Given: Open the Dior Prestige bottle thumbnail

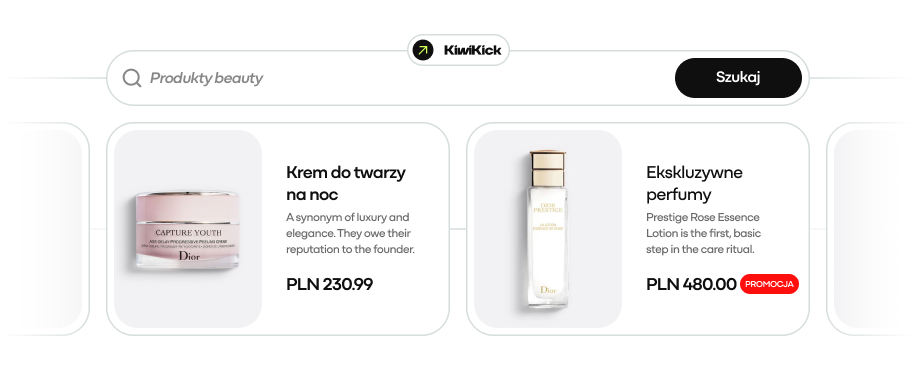Looking at the screenshot, I should (547, 229).
